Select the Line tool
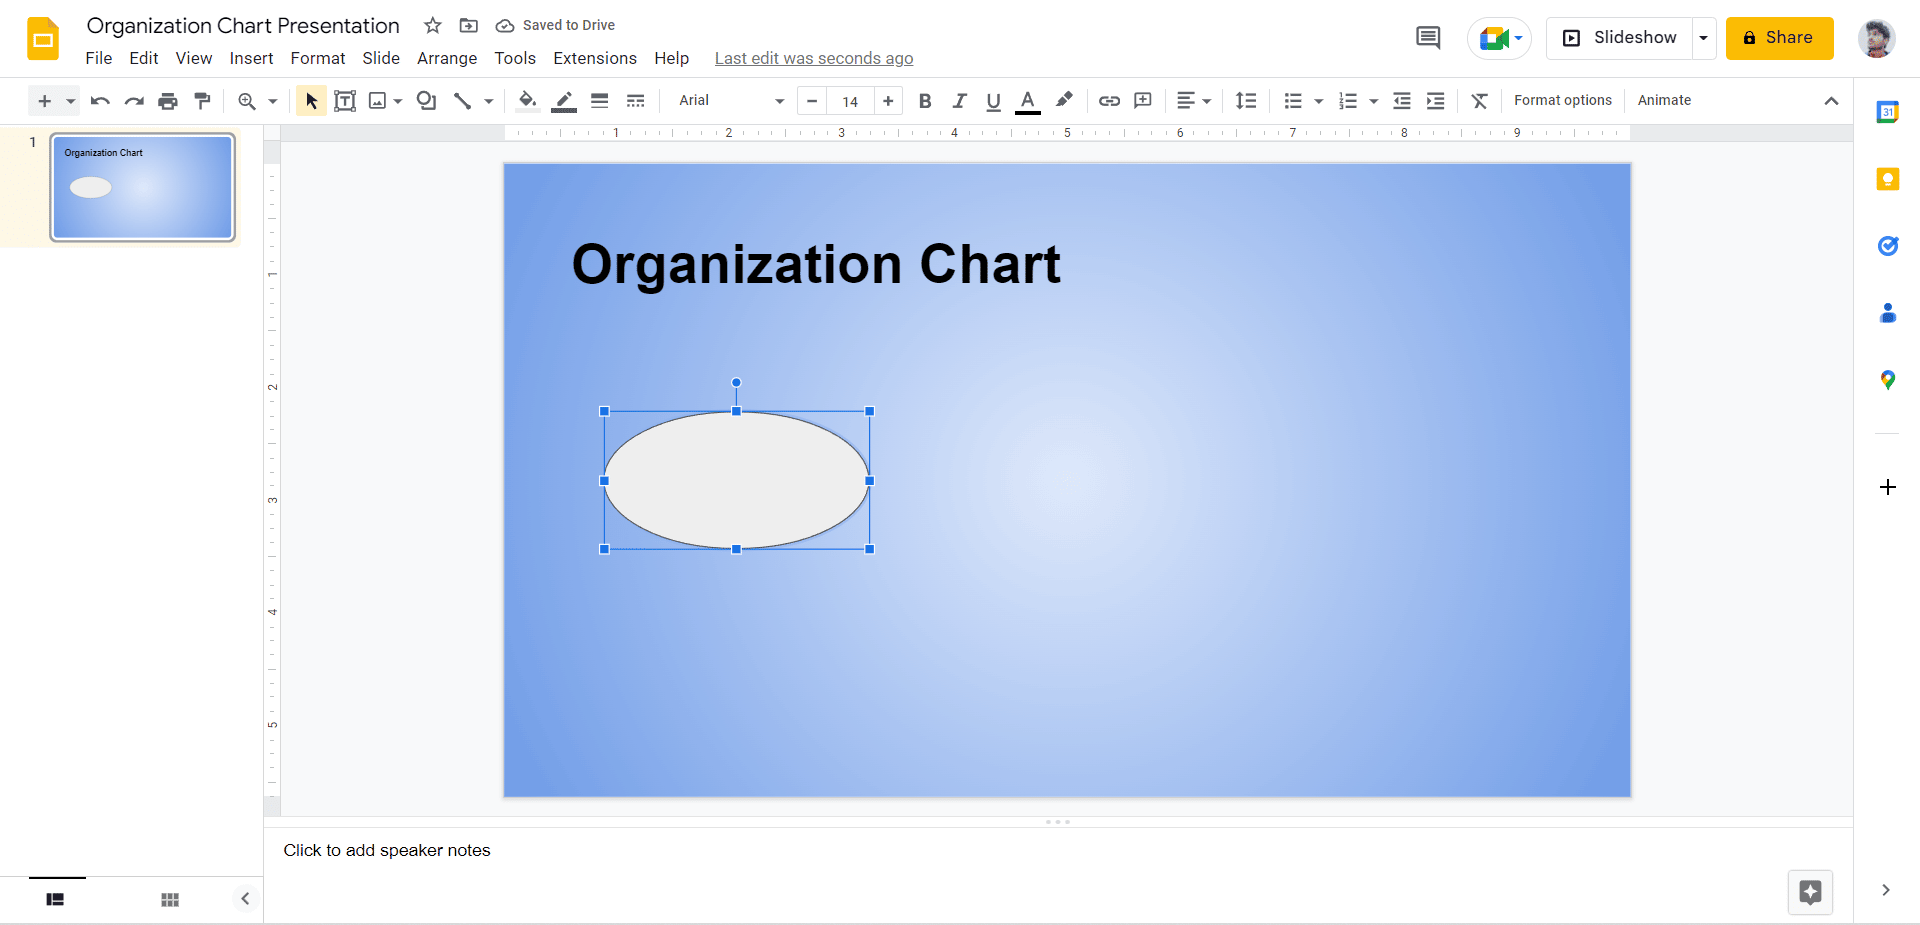This screenshot has height=925, width=1920. [x=463, y=100]
